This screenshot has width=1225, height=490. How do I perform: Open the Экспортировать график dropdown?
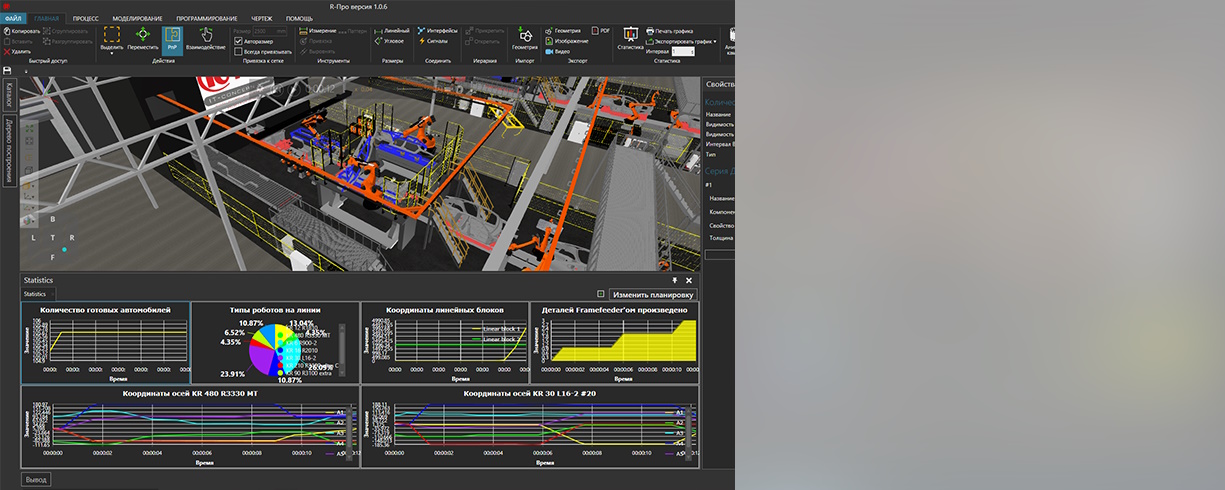tap(715, 41)
